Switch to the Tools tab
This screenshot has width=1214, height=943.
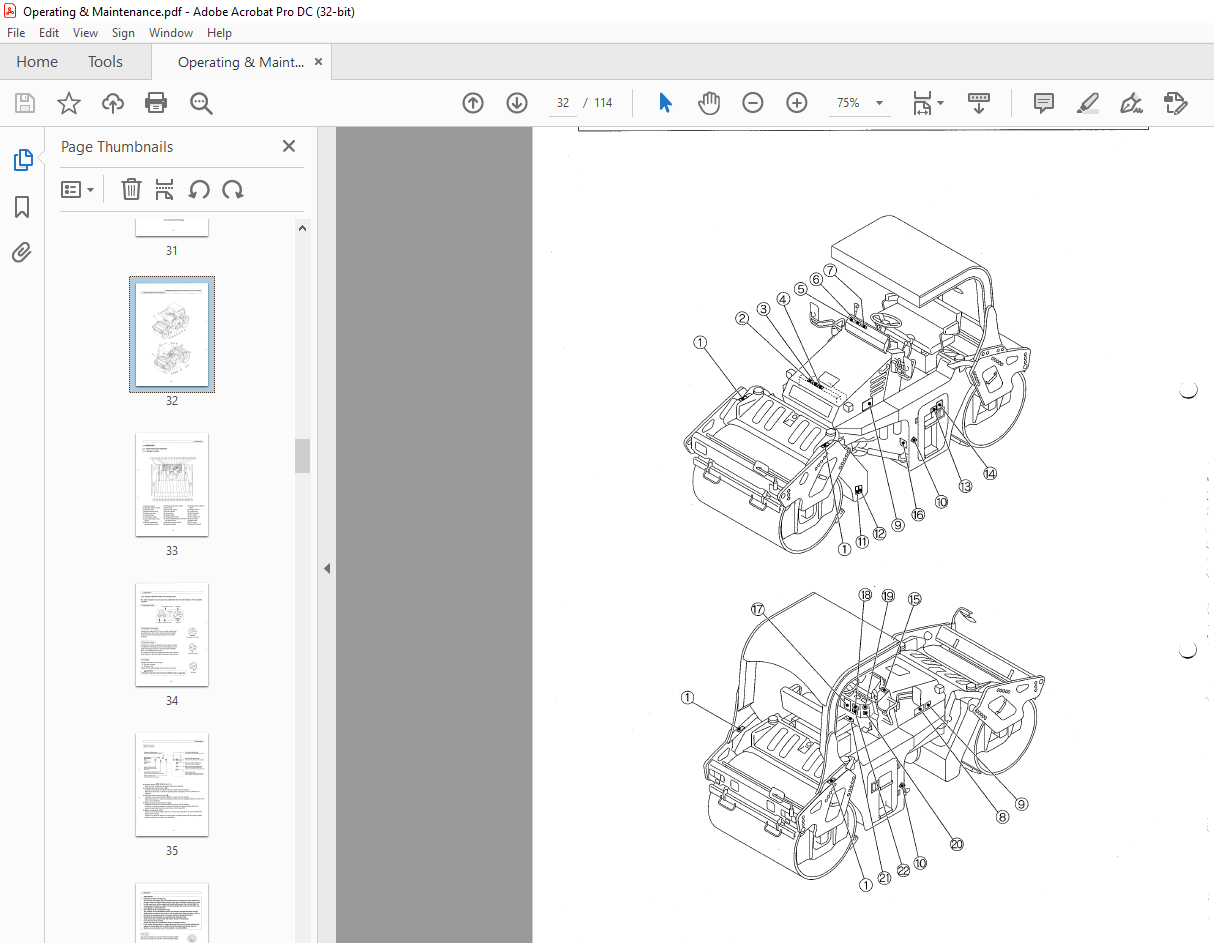click(105, 62)
